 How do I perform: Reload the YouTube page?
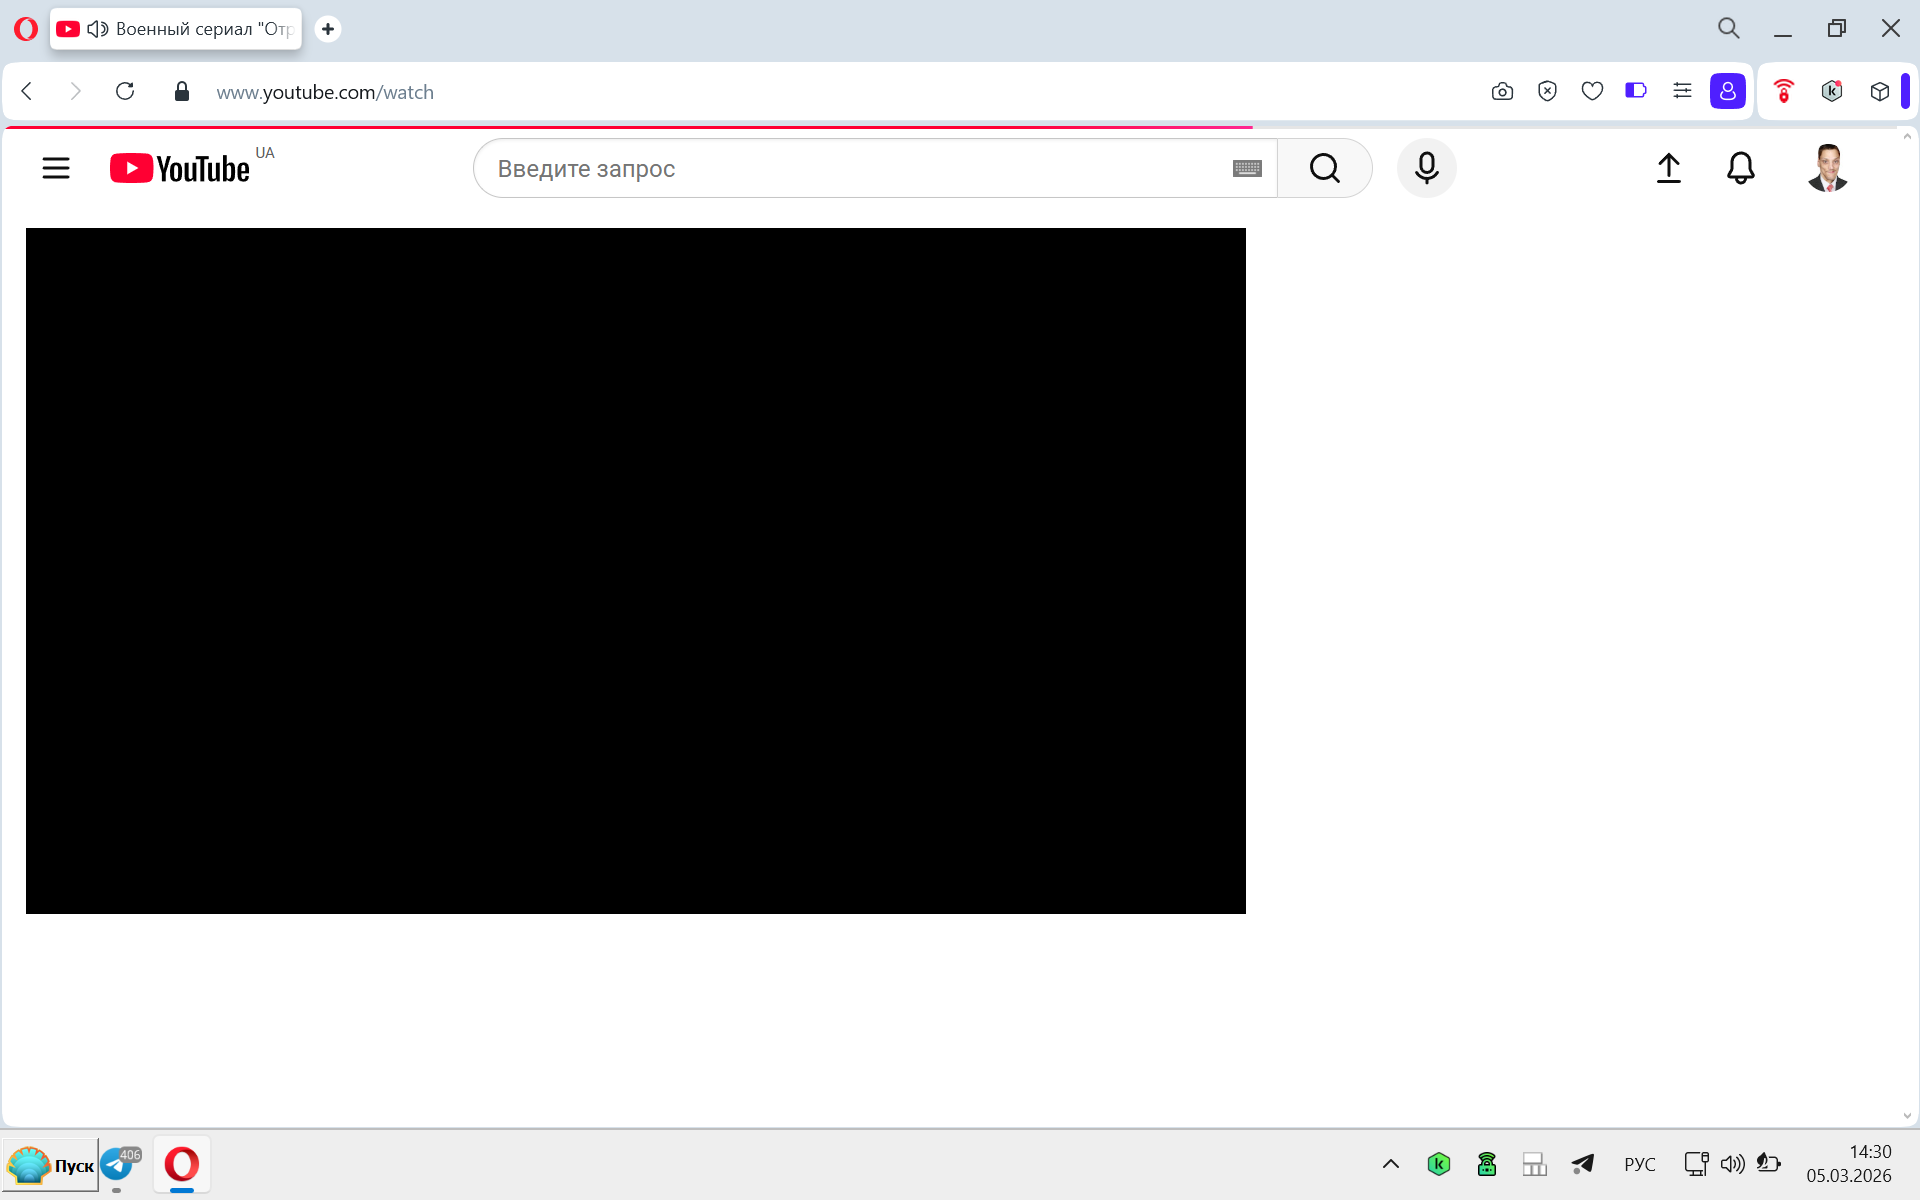125,92
